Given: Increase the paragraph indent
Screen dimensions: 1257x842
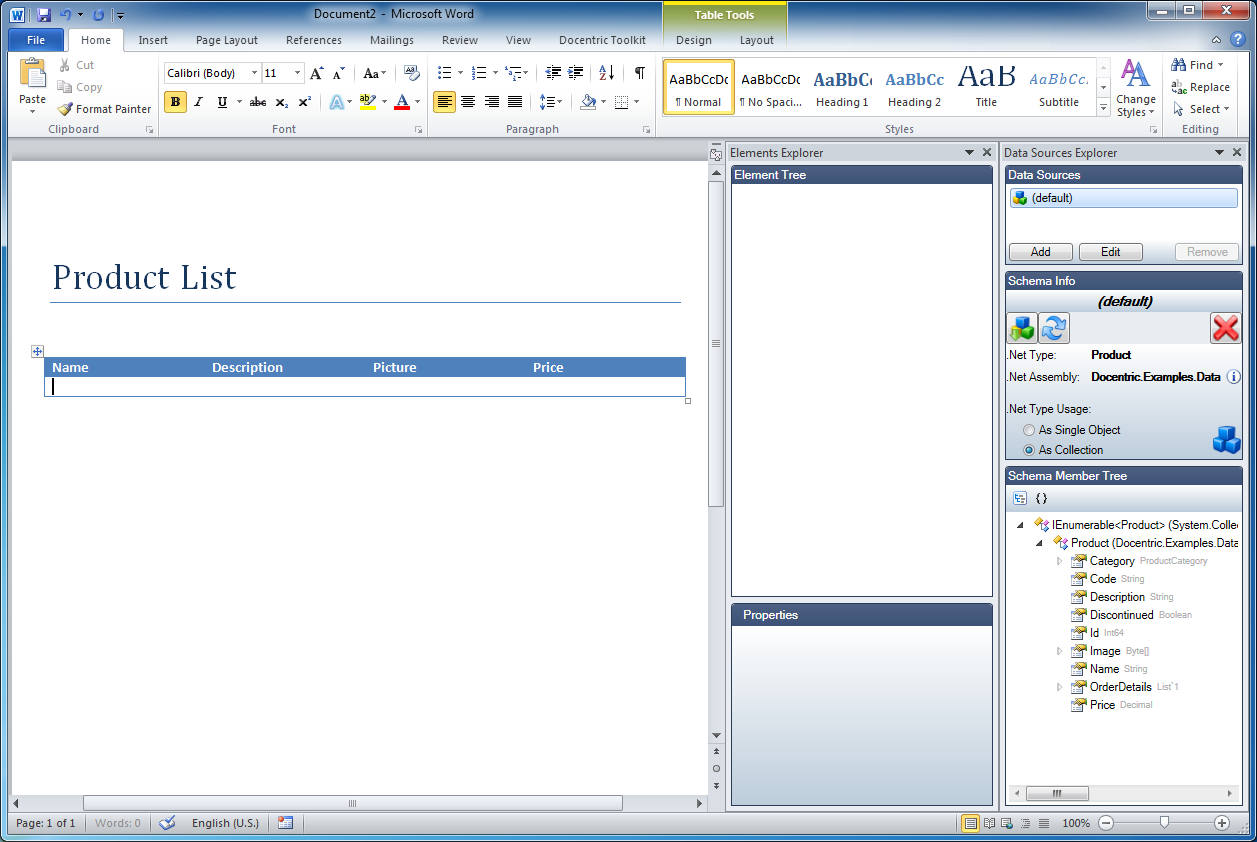Looking at the screenshot, I should click(x=576, y=73).
